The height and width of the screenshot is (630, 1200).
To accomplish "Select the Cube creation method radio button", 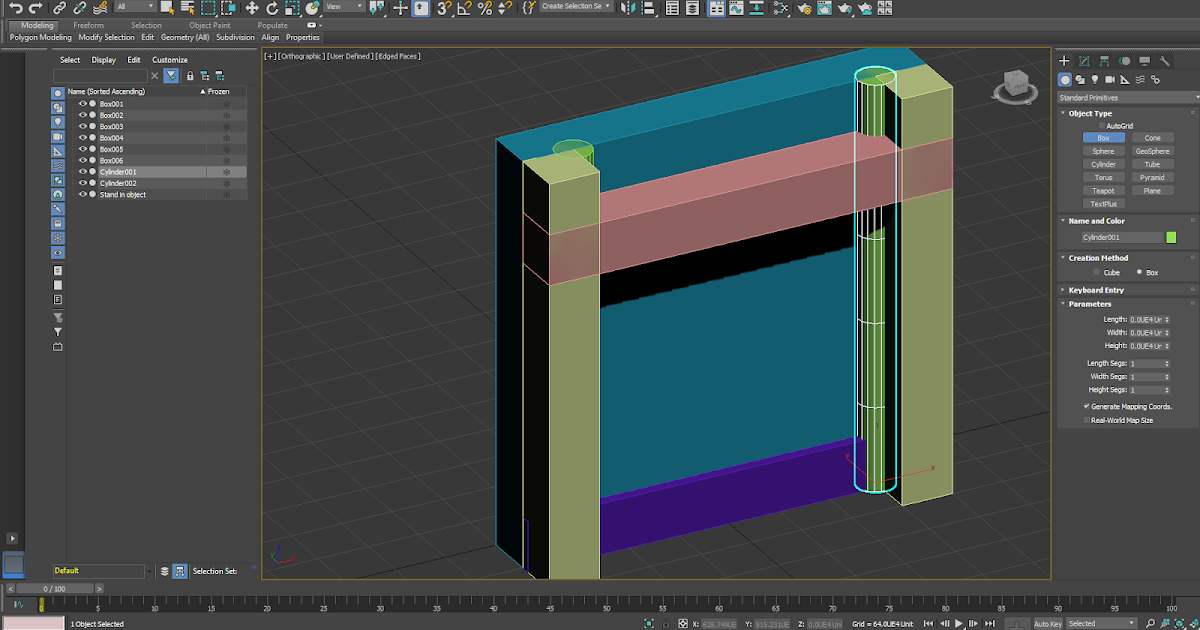I will pos(1096,272).
